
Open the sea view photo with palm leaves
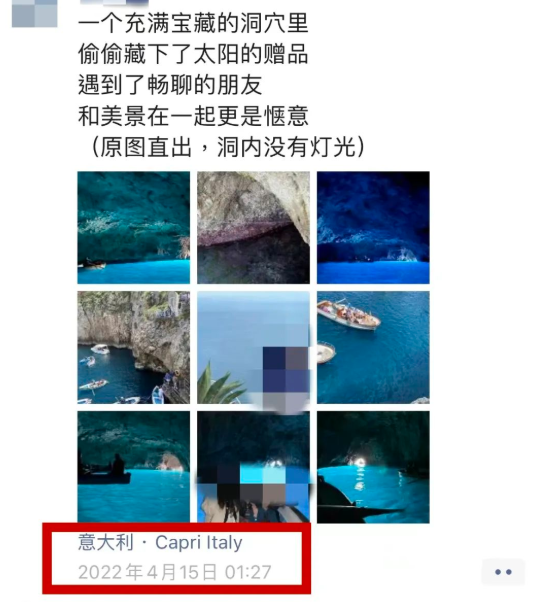click(x=253, y=347)
